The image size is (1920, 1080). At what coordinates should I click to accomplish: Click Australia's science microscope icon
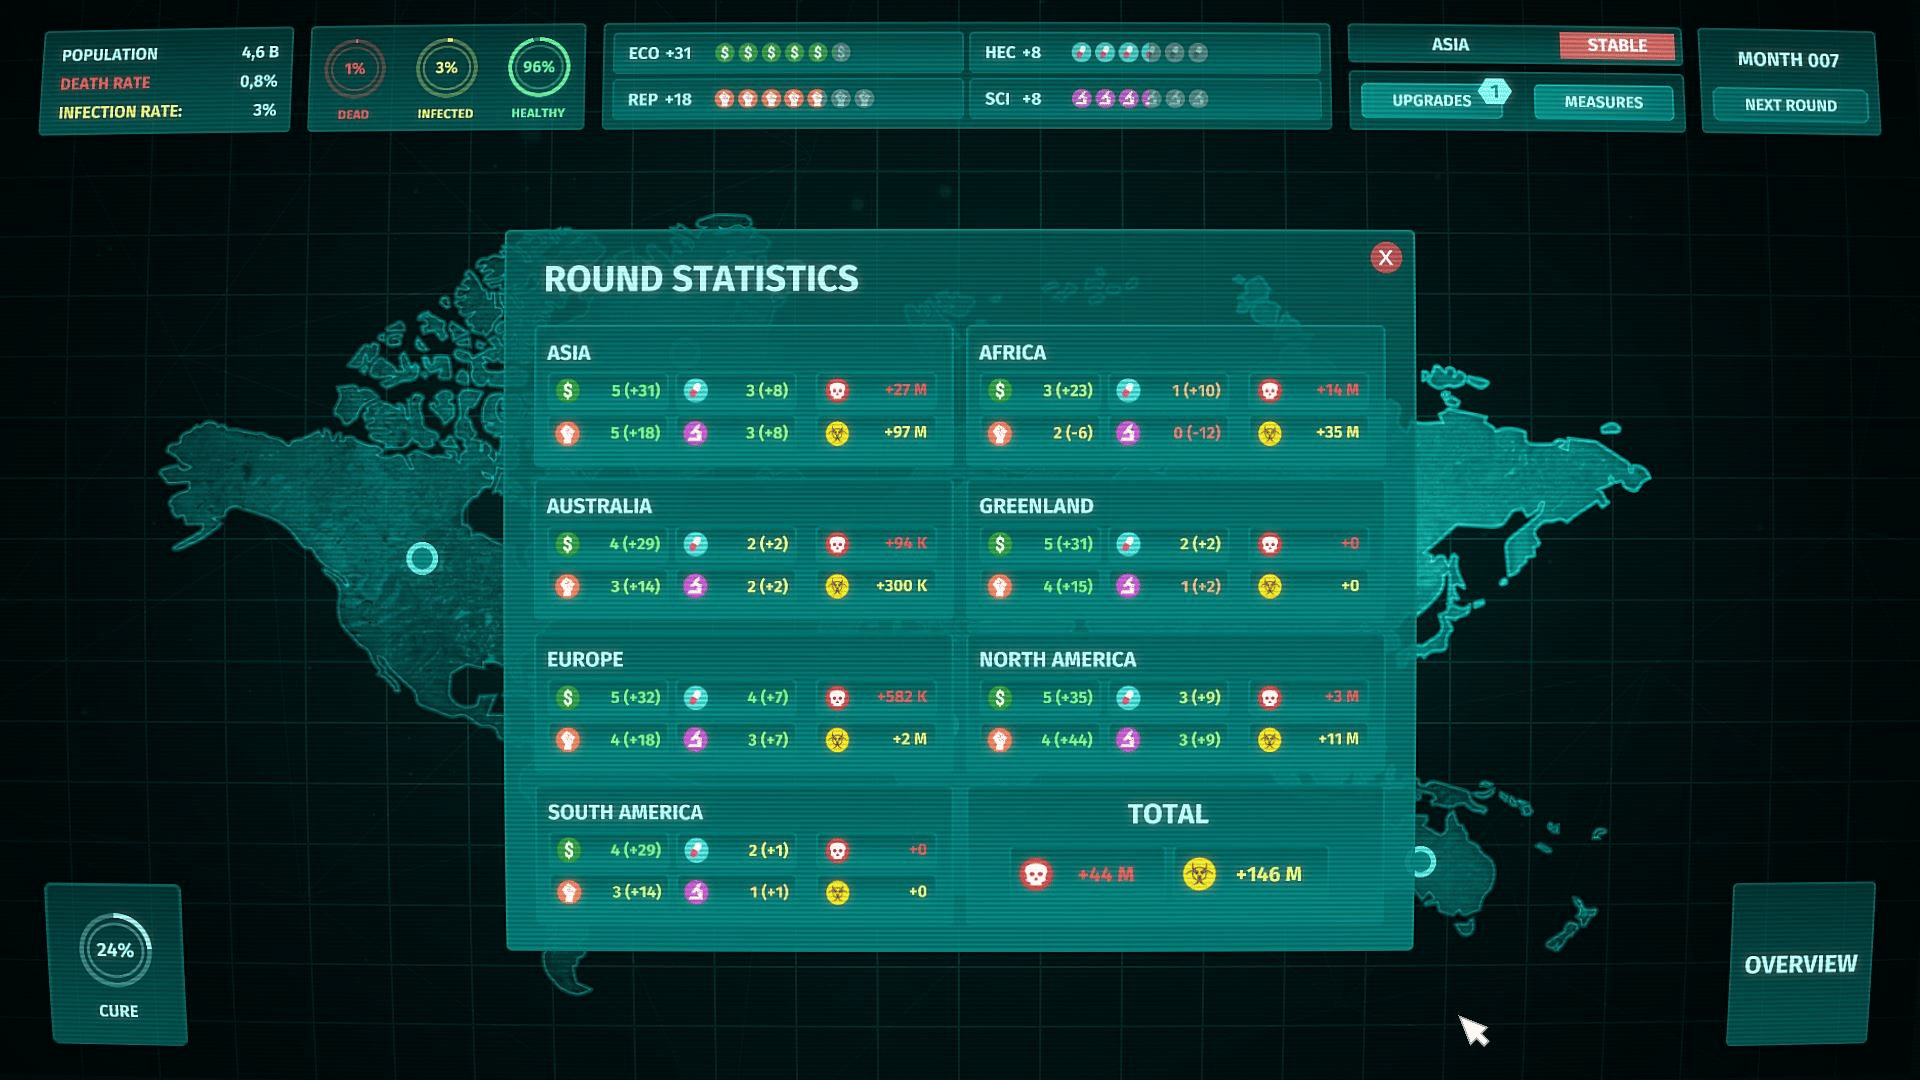(x=695, y=586)
